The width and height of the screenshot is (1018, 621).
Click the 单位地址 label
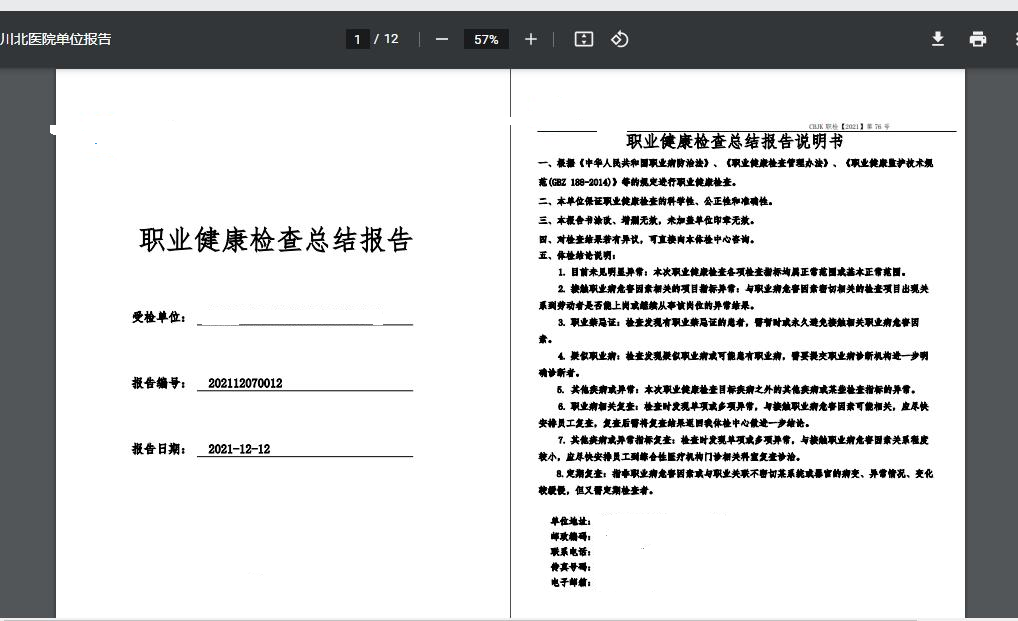[570, 521]
